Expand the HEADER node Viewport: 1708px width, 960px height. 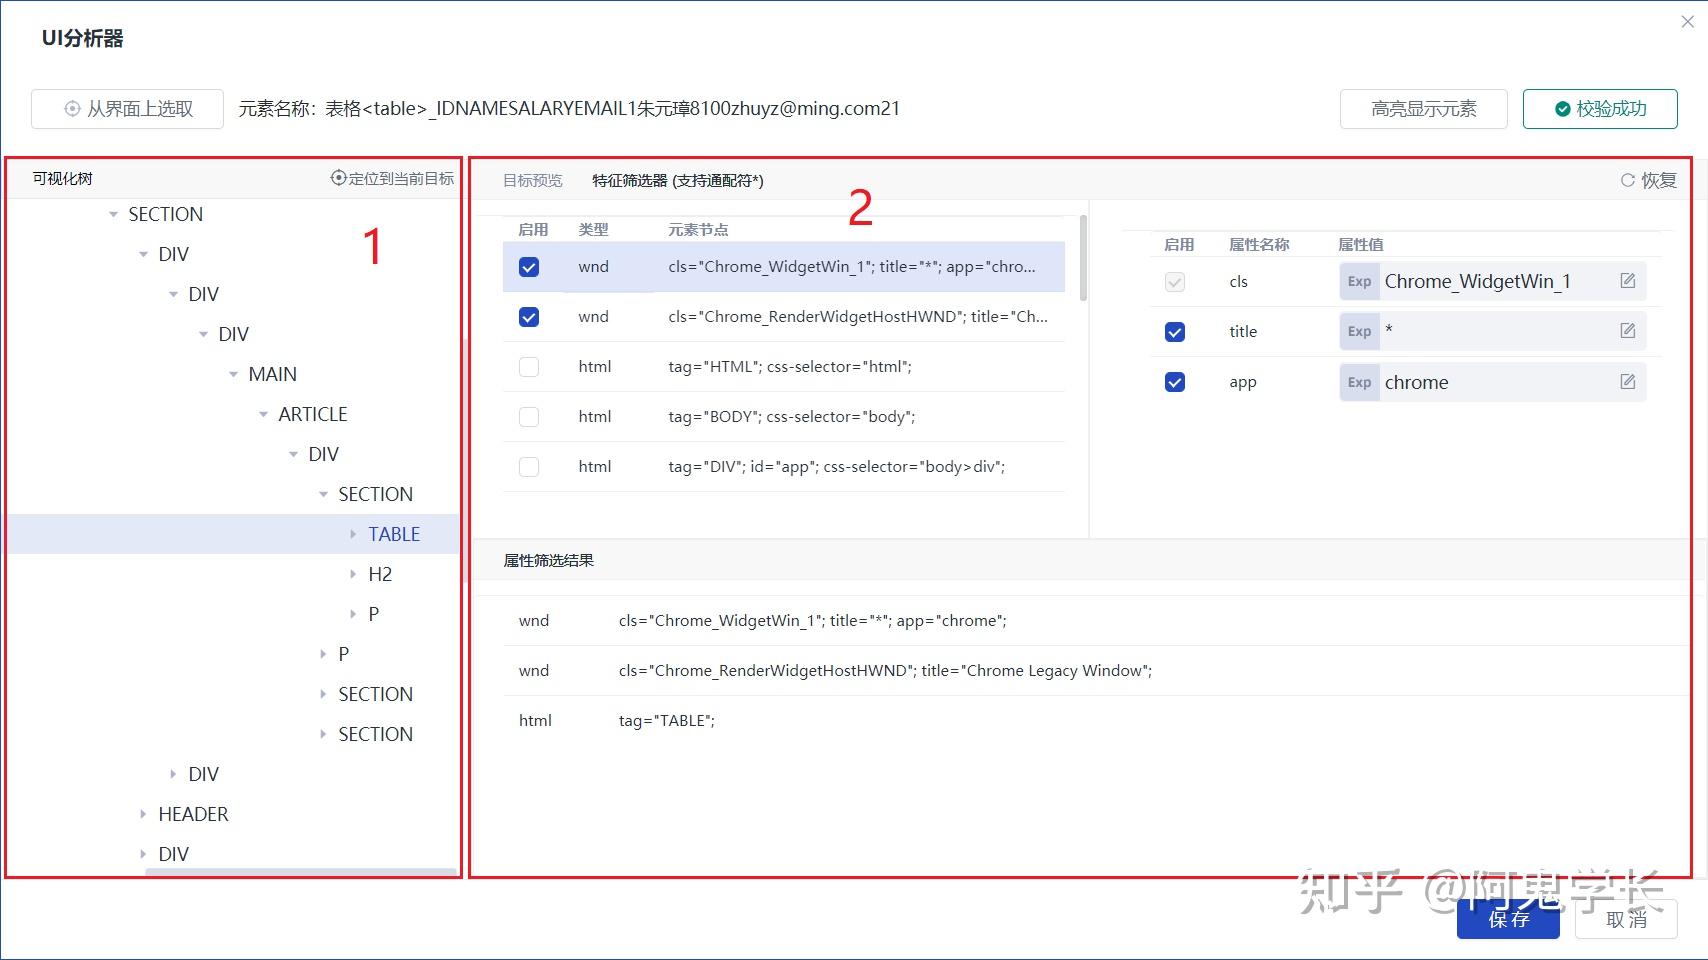(x=142, y=814)
